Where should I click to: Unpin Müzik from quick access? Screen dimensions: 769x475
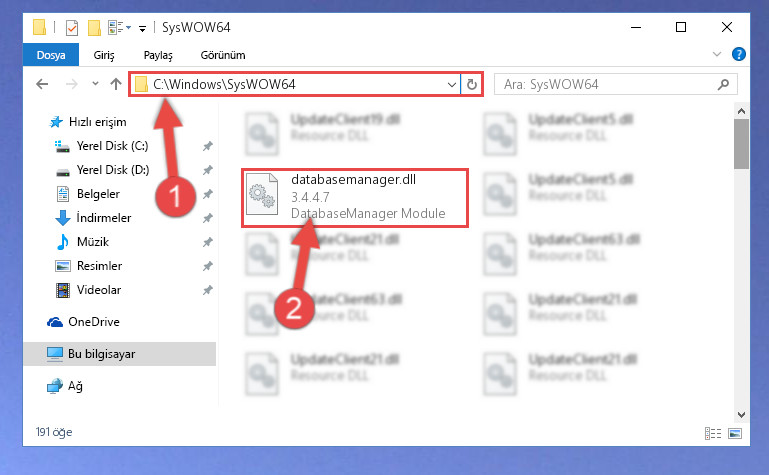[208, 242]
